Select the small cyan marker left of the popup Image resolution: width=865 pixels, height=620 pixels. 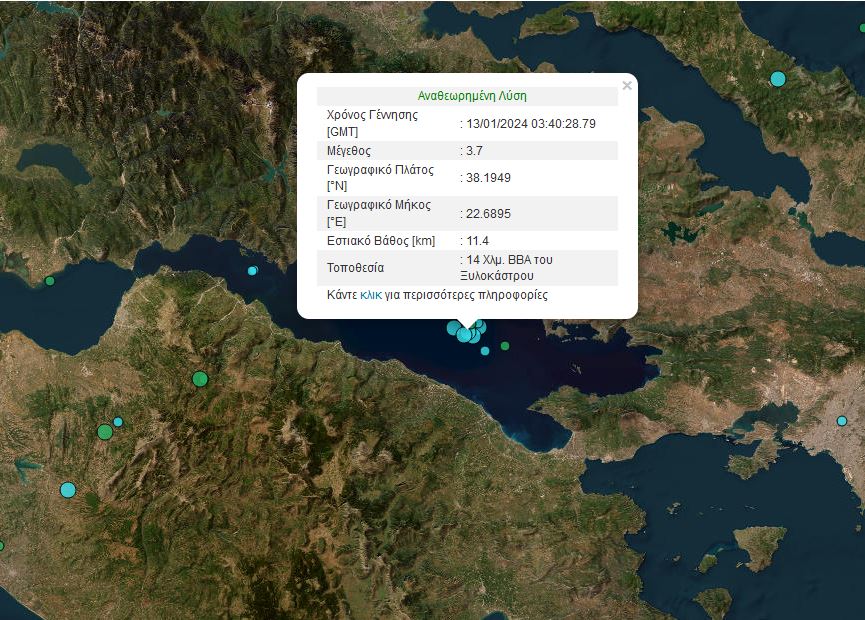click(252, 270)
